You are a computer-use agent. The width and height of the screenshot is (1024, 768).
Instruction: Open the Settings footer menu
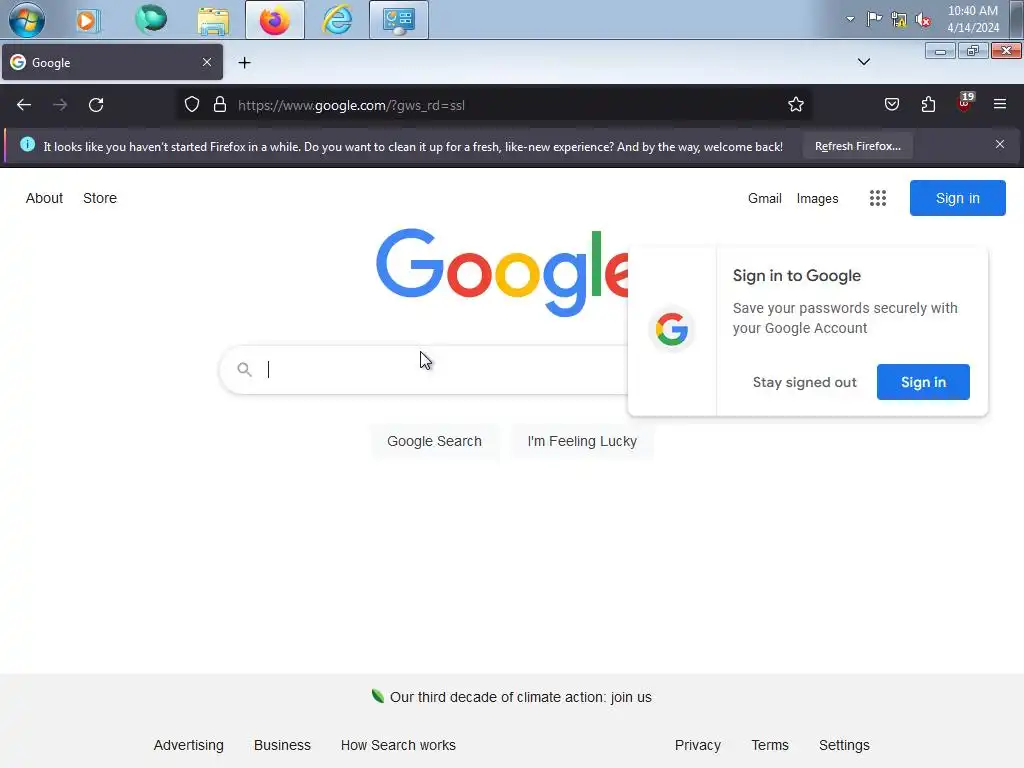click(844, 745)
